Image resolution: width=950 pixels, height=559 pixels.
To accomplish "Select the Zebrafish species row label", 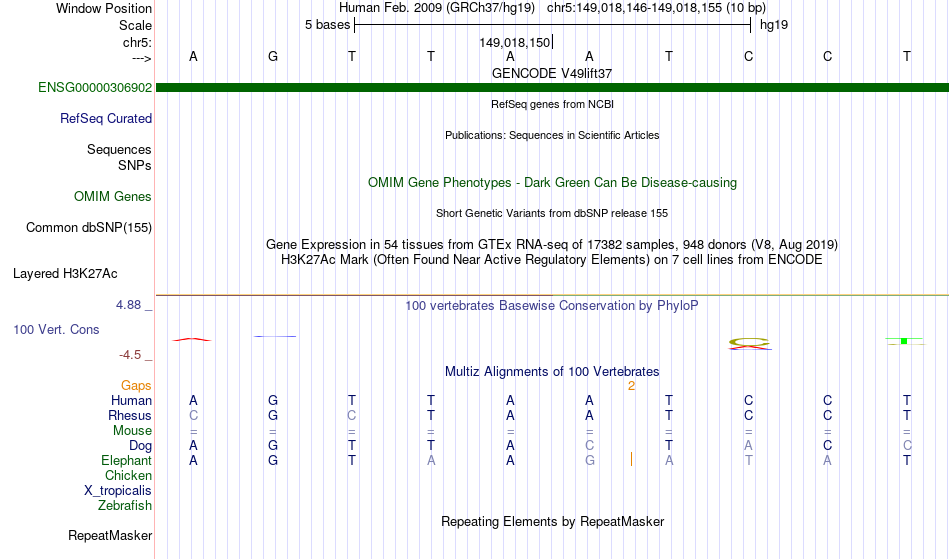I will pos(125,506).
